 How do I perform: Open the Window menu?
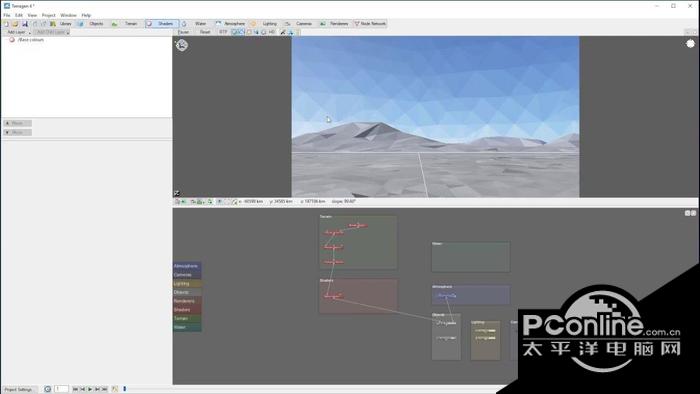coord(68,15)
